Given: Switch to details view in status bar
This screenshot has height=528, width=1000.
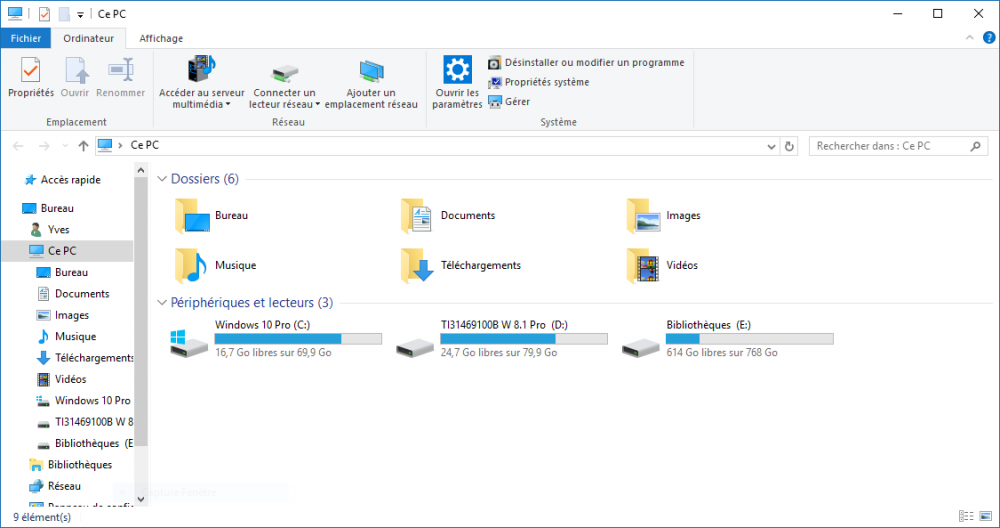Looking at the screenshot, I should pos(966,517).
